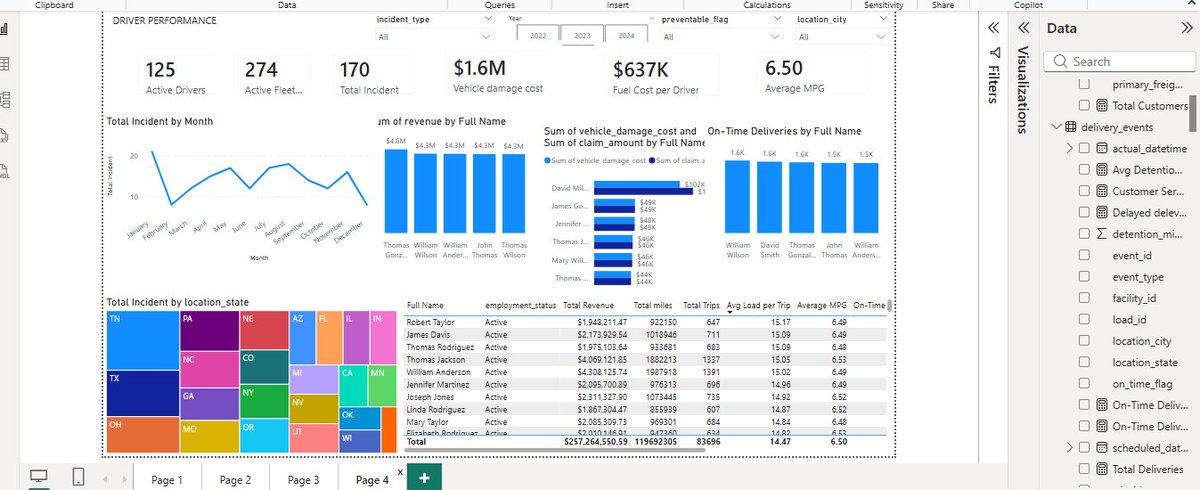The width and height of the screenshot is (1200, 490).
Task: Open Model view from left sidebar
Action: pyautogui.click(x=3, y=98)
